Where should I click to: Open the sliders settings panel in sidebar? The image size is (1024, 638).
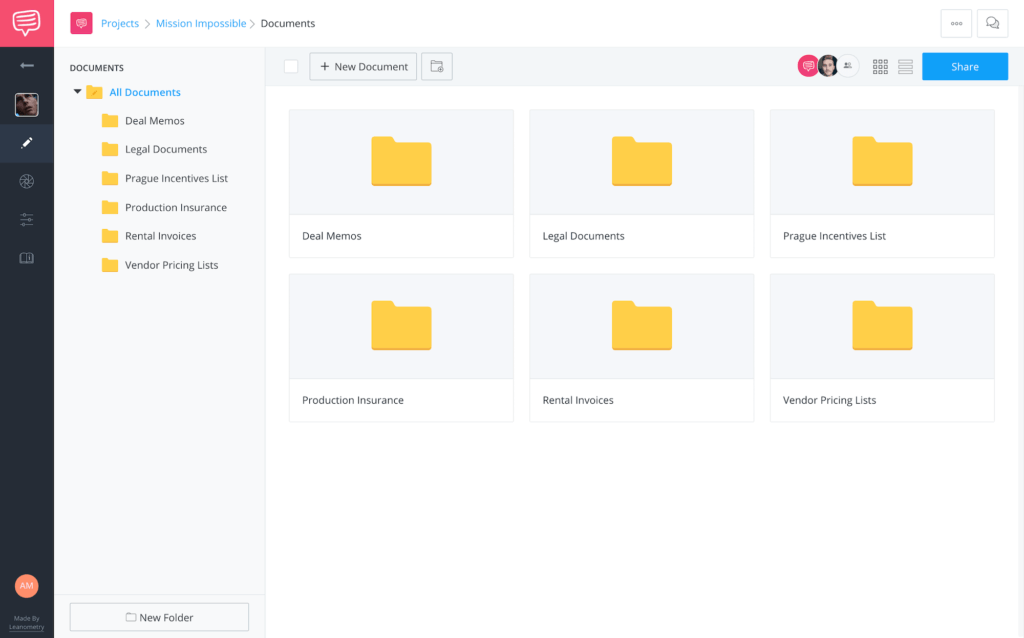tap(26, 219)
